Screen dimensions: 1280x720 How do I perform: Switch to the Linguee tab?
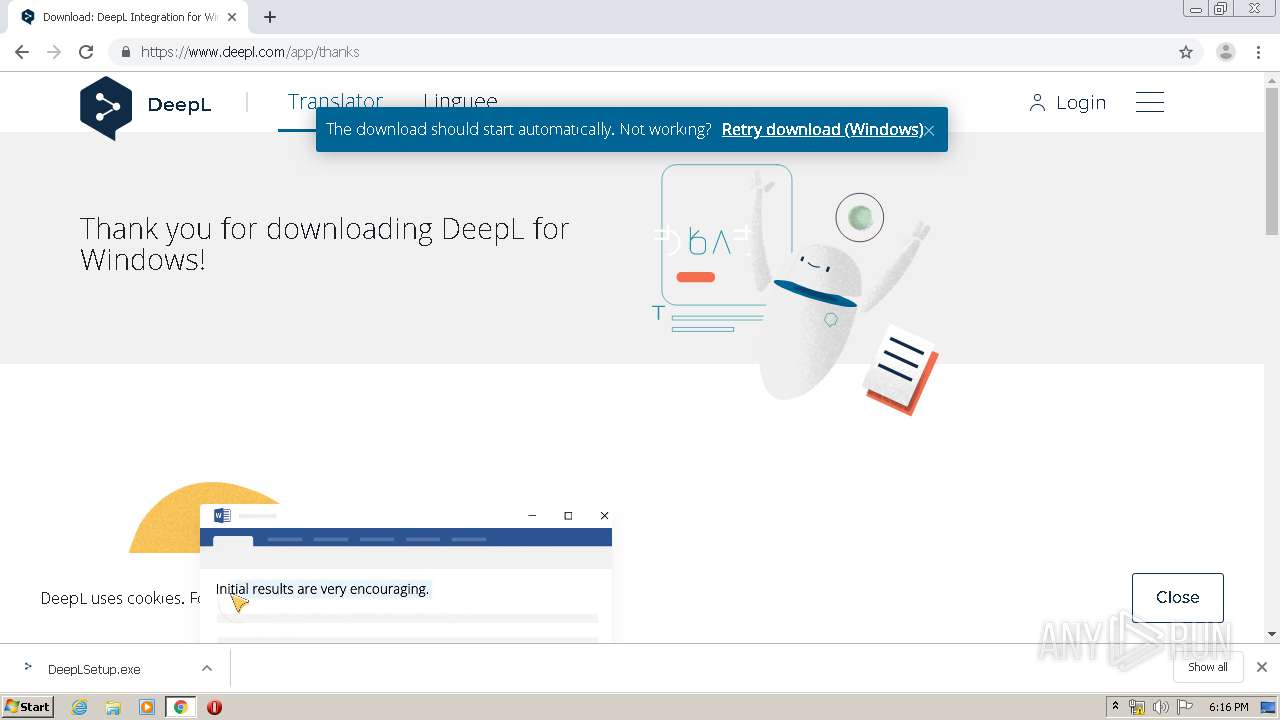[460, 102]
